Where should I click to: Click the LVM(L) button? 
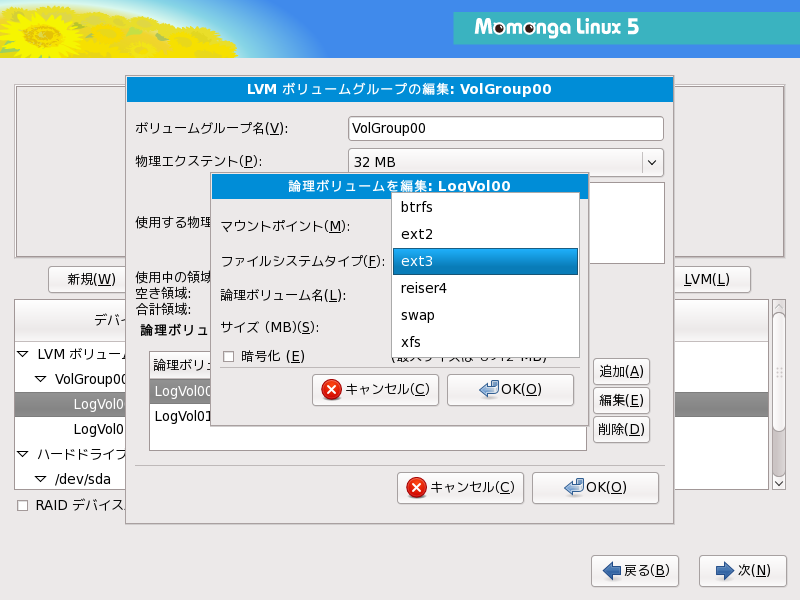point(712,280)
